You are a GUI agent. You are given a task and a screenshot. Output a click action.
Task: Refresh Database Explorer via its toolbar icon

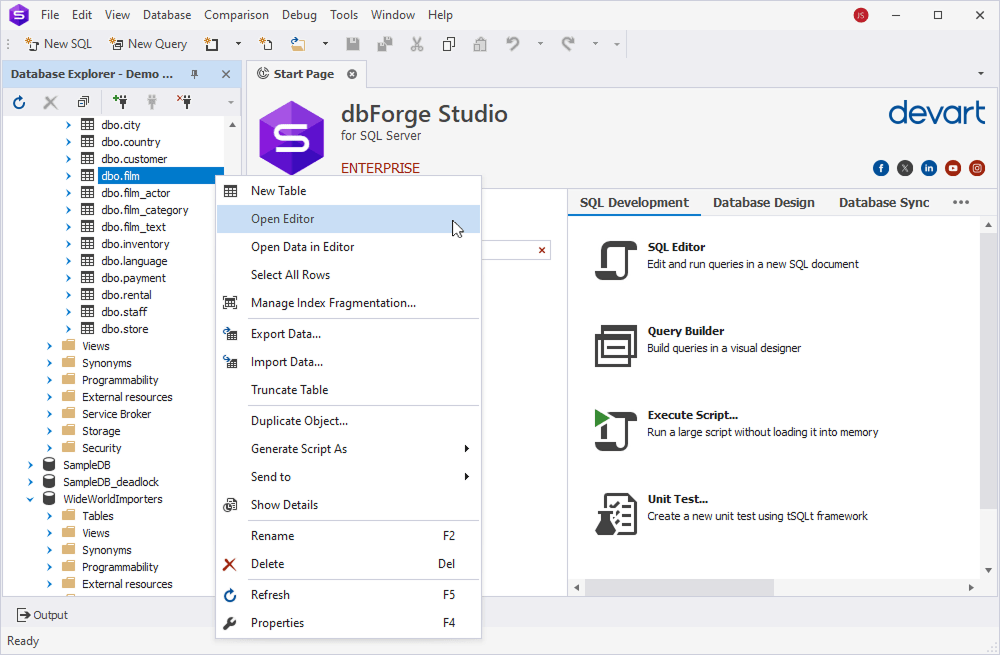point(19,102)
